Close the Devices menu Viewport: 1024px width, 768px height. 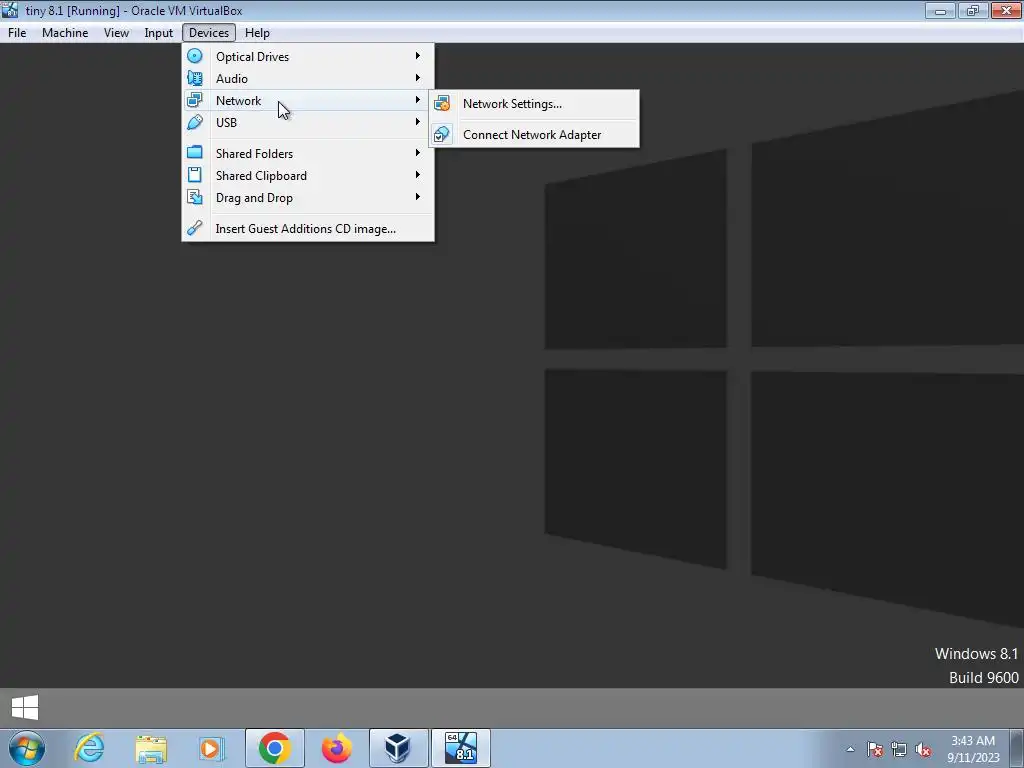[x=209, y=33]
